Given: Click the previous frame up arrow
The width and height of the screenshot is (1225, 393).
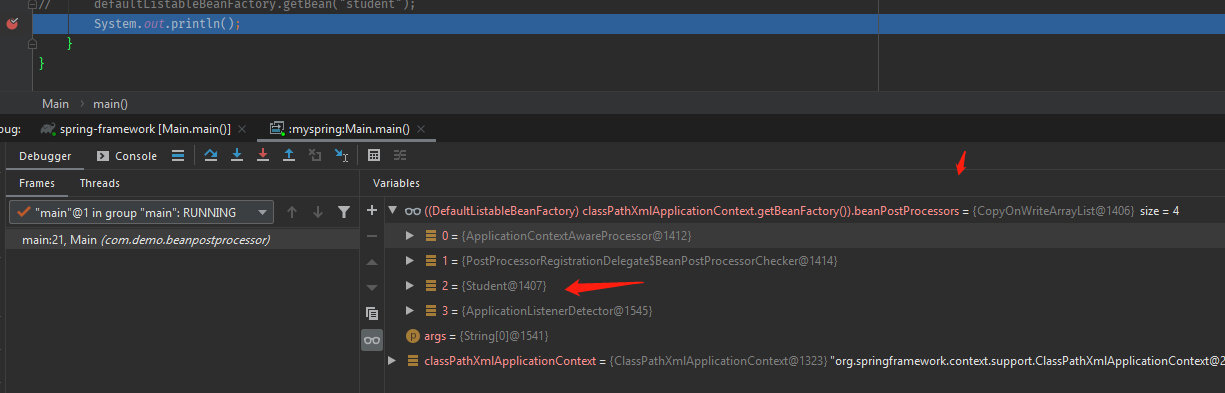Looking at the screenshot, I should pyautogui.click(x=292, y=212).
